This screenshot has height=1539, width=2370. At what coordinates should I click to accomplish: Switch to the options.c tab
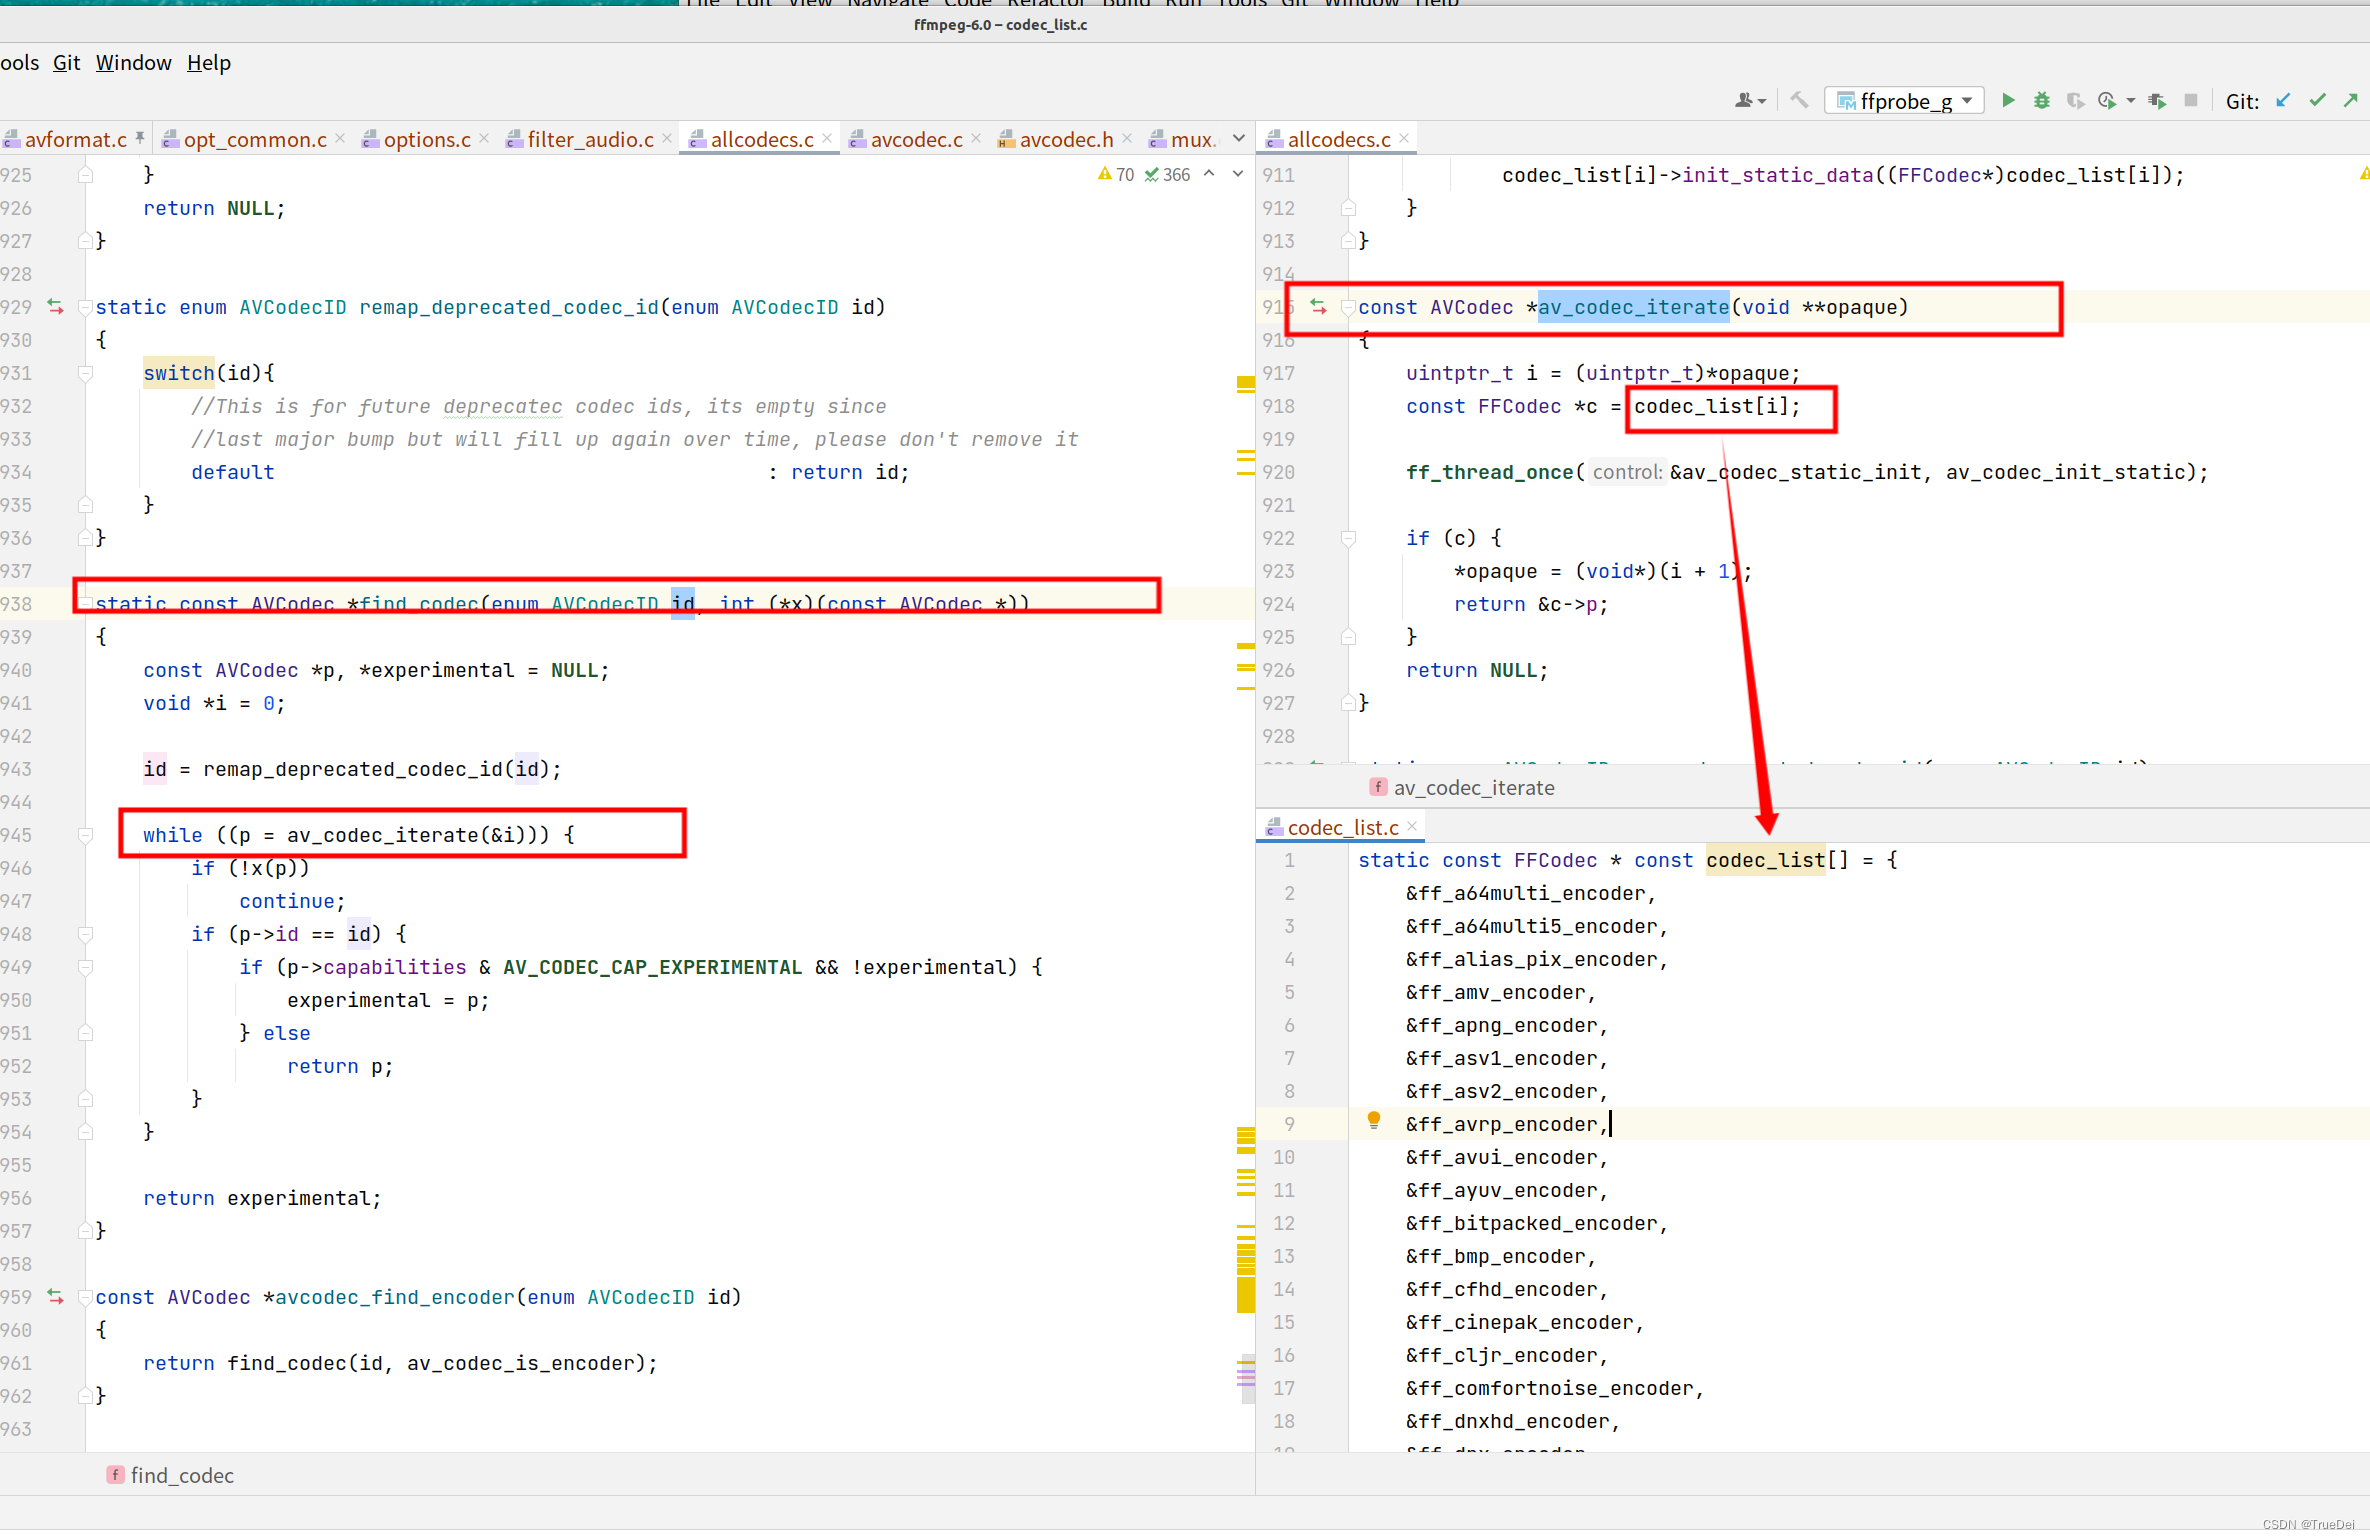pyautogui.click(x=426, y=140)
